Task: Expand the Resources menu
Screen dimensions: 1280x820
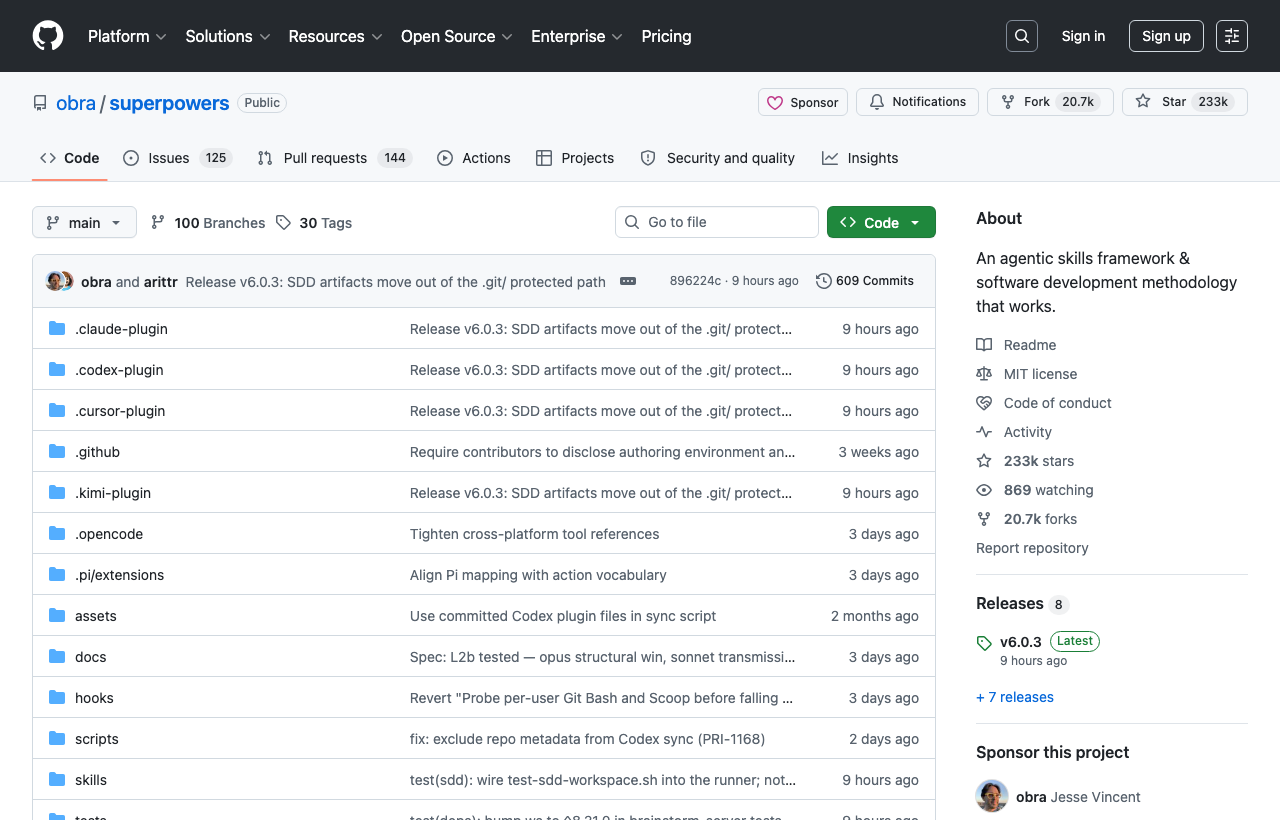Action: tap(335, 36)
